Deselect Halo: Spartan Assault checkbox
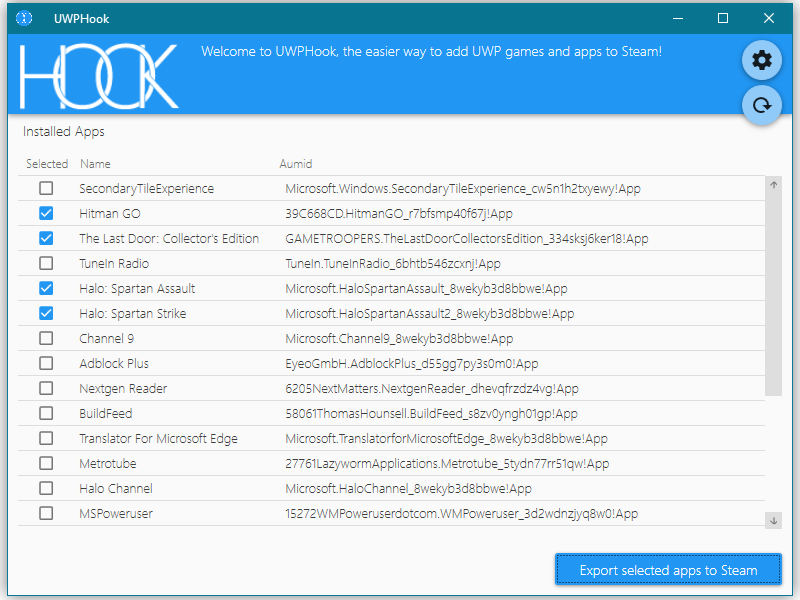800x600 pixels. (x=46, y=288)
